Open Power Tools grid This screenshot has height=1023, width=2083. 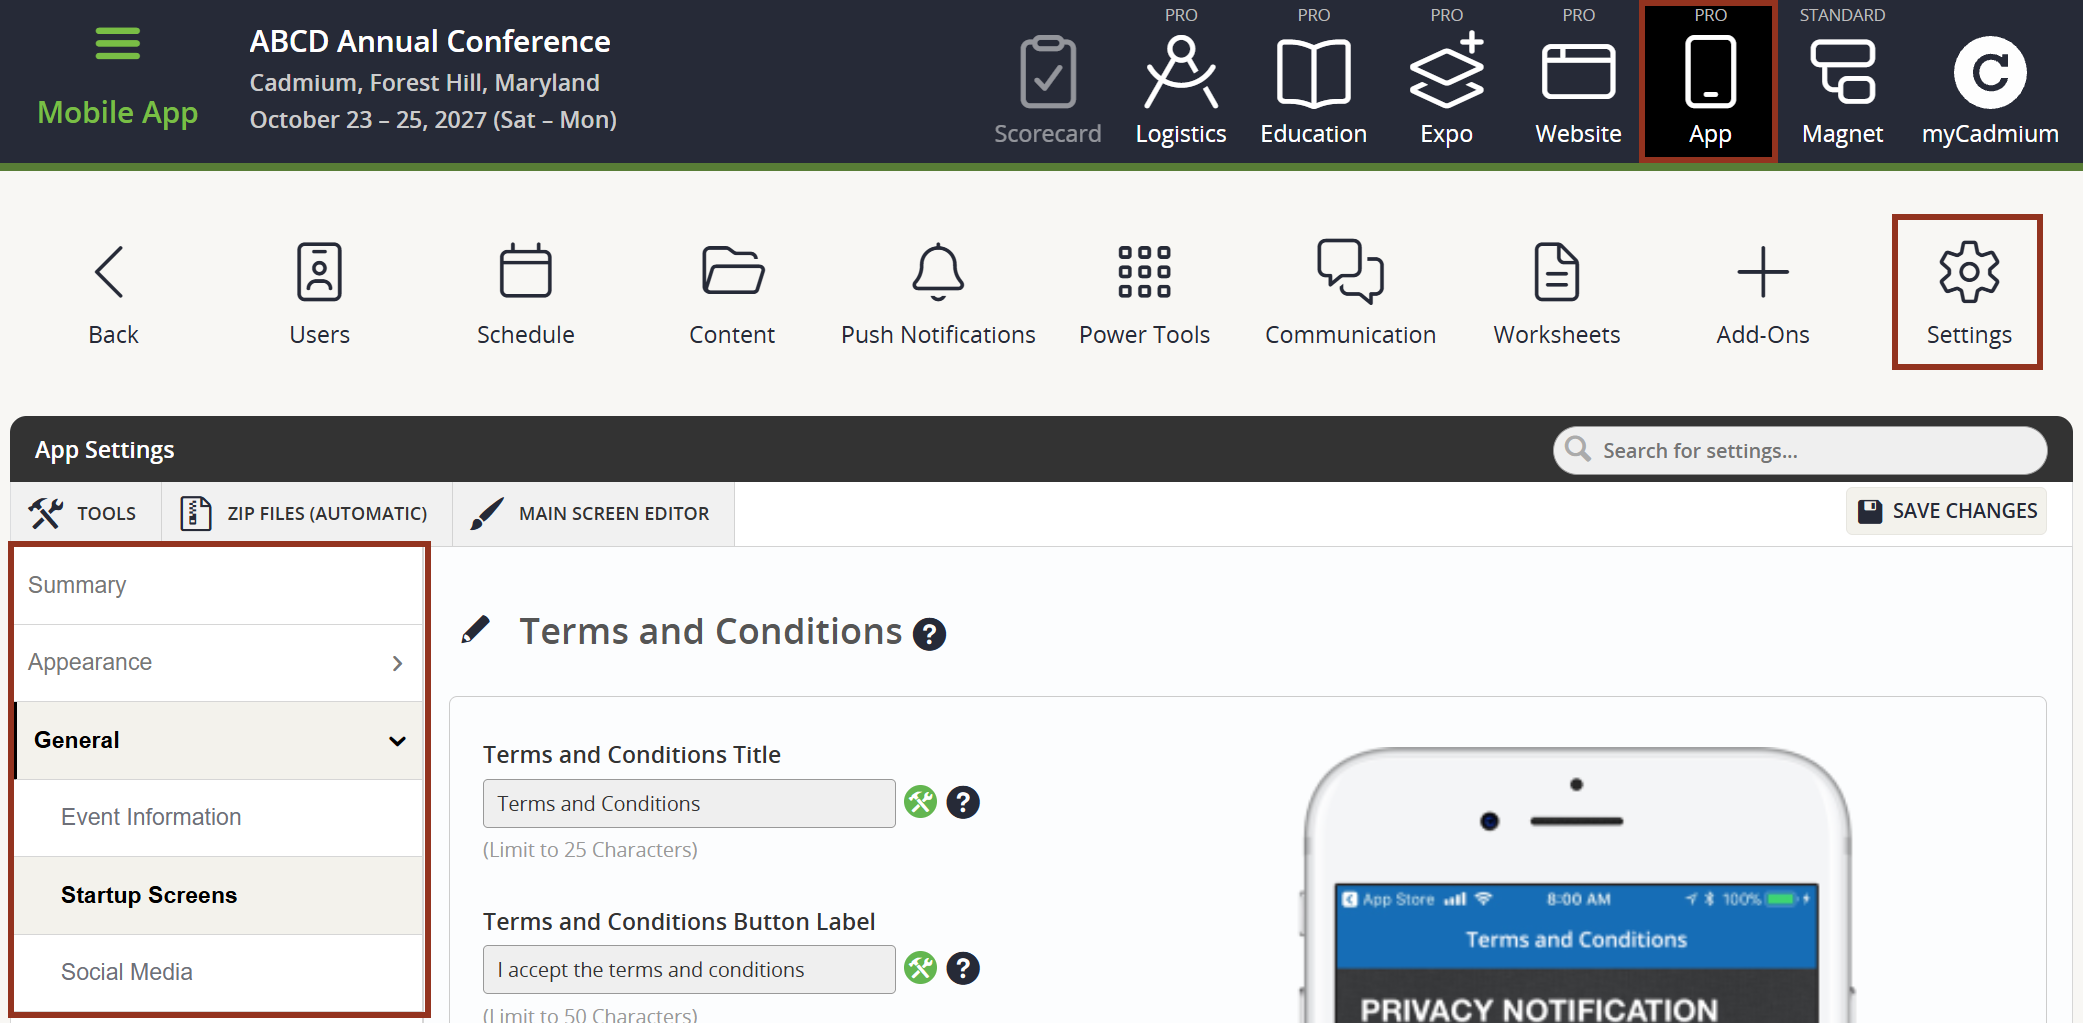tap(1144, 294)
